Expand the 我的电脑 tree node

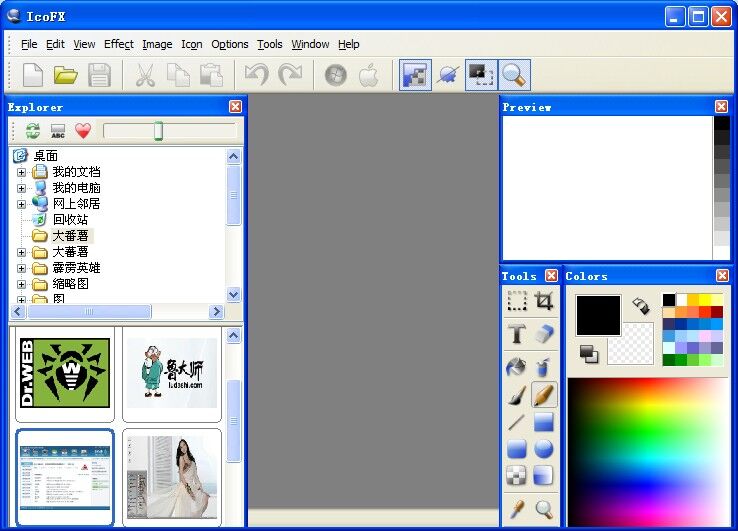(x=22, y=188)
